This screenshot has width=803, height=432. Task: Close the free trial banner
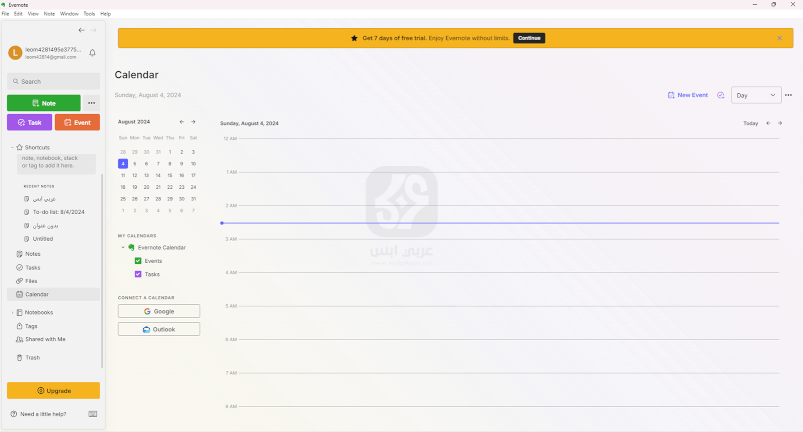click(x=779, y=38)
